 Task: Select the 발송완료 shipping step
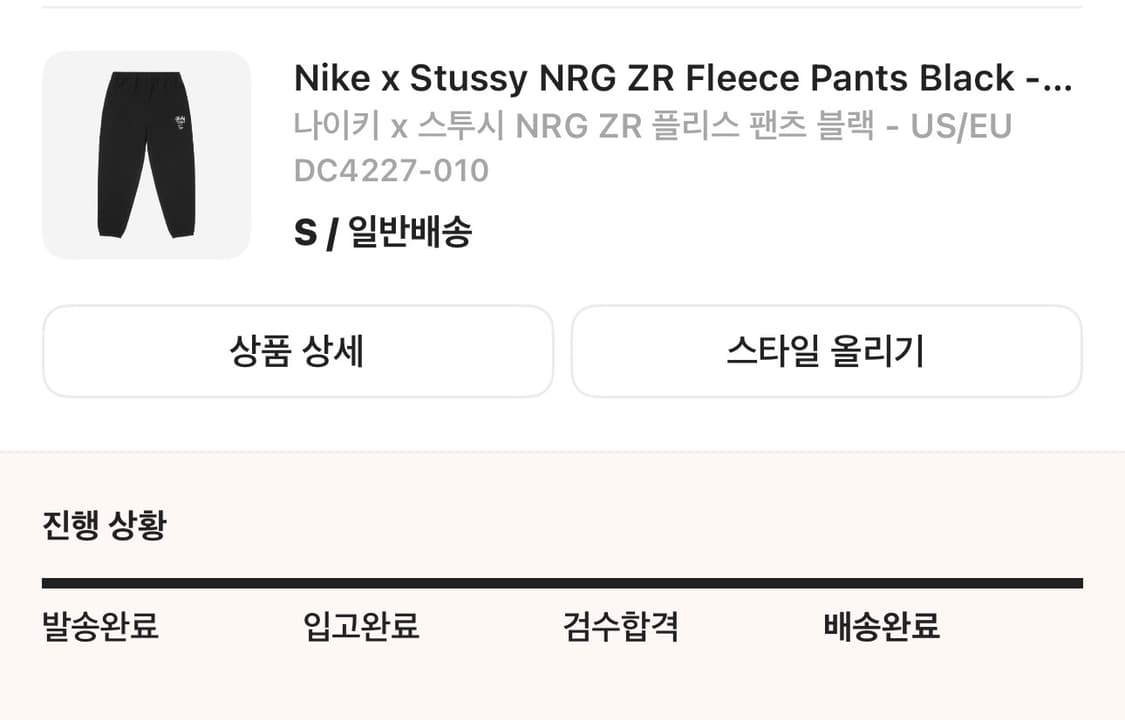pos(100,628)
